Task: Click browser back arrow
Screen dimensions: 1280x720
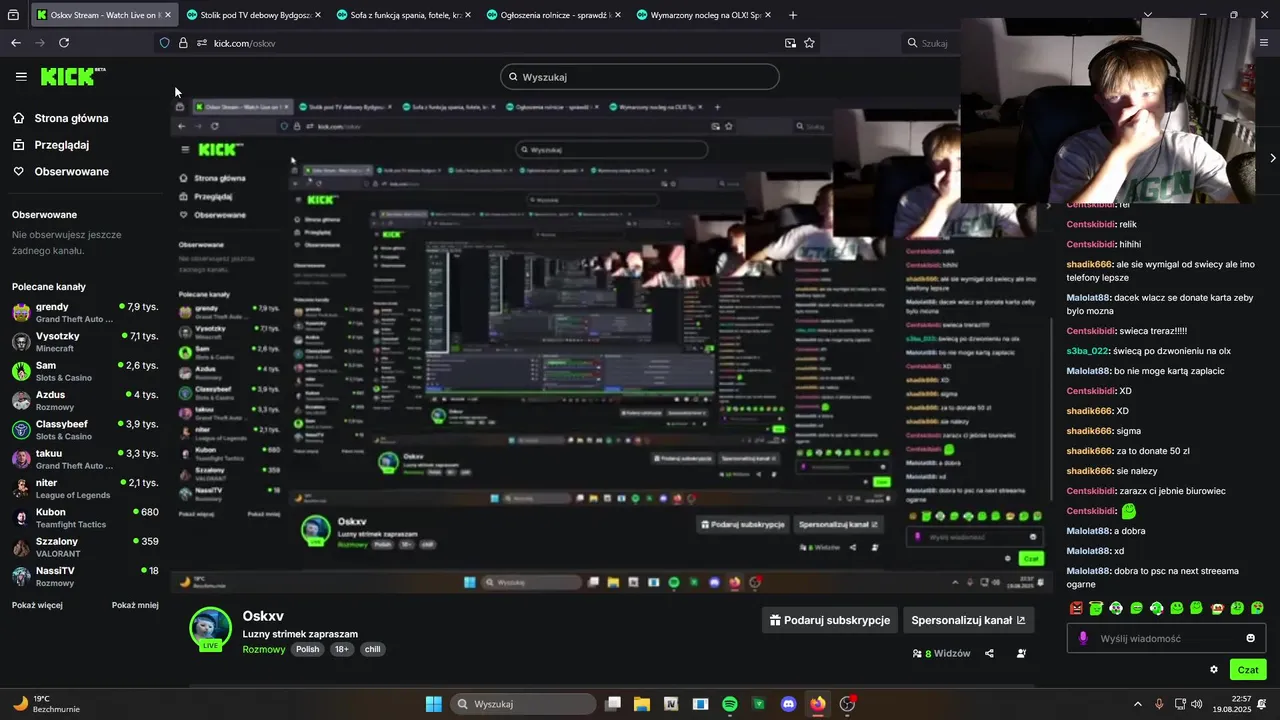Action: pyautogui.click(x=16, y=43)
